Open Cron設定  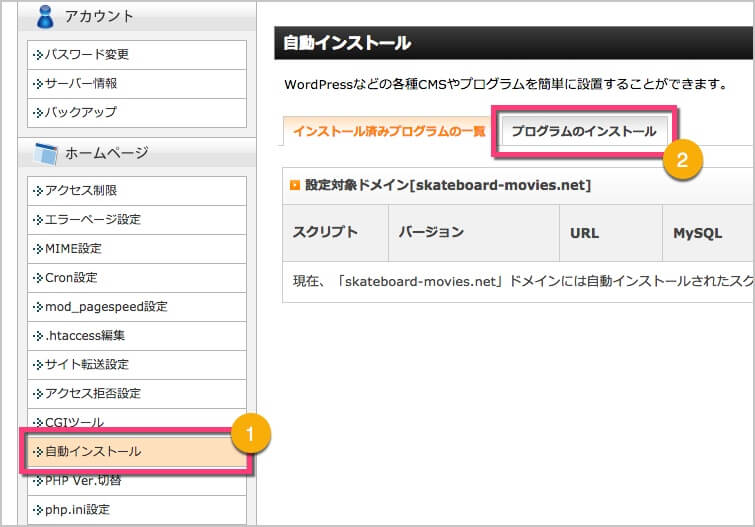(137, 278)
